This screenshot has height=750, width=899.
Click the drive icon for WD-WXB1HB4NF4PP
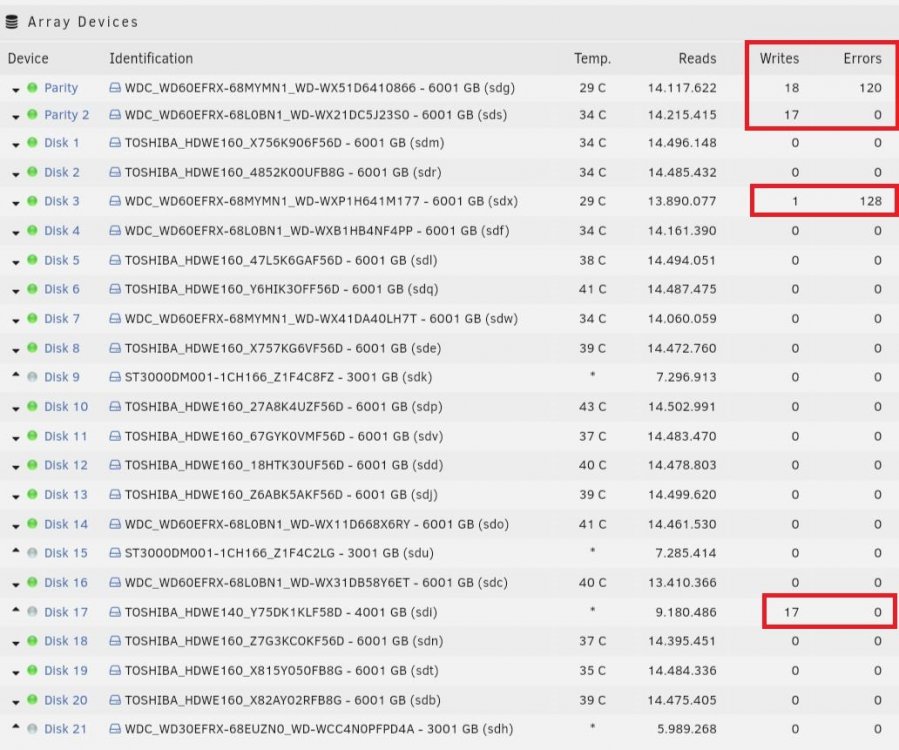click(x=115, y=231)
